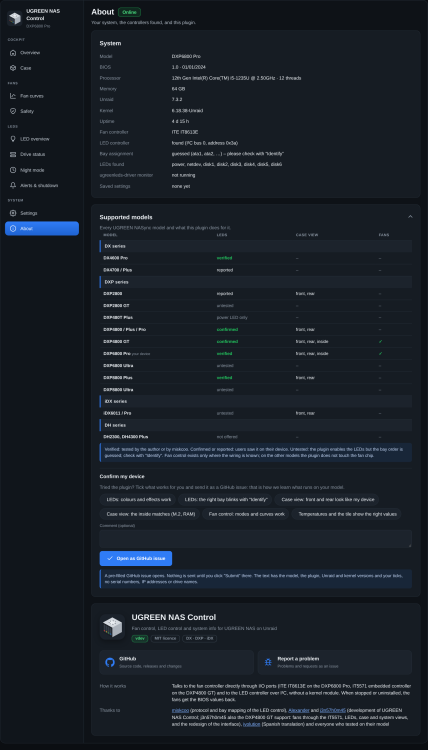Click the Fan controller value 'ITE IT8613E'

185,132
